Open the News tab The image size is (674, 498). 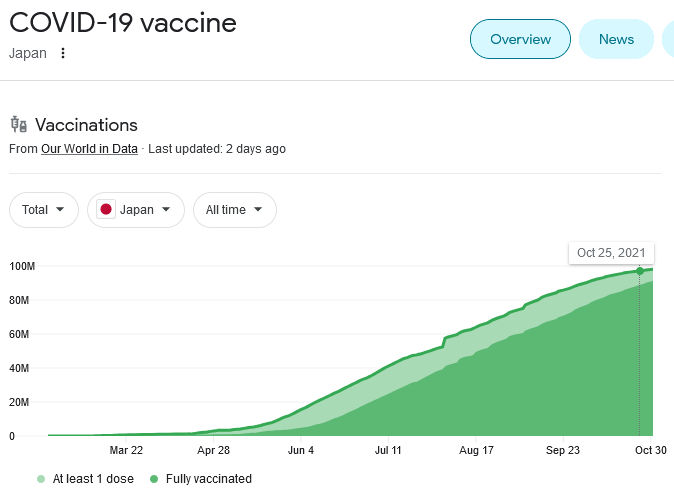click(616, 40)
